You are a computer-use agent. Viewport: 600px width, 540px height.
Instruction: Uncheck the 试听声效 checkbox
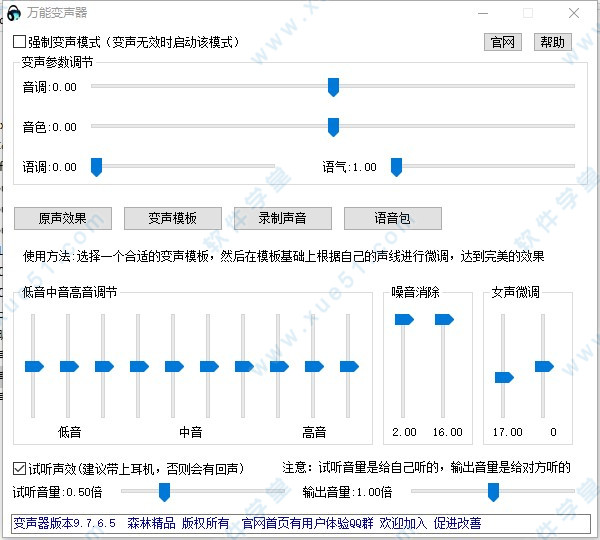[x=20, y=468]
